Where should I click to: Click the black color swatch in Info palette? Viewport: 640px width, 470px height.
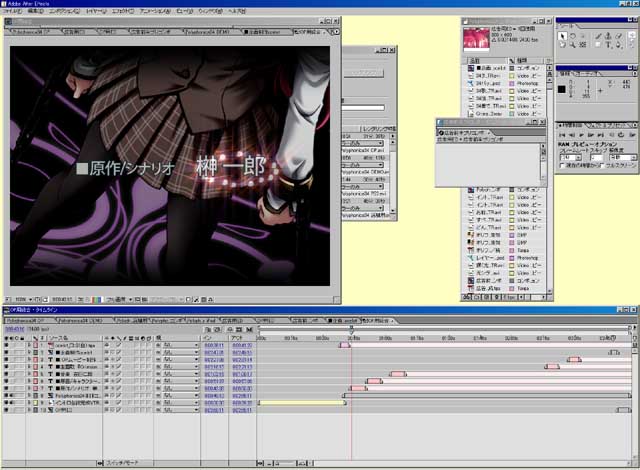coord(562,89)
